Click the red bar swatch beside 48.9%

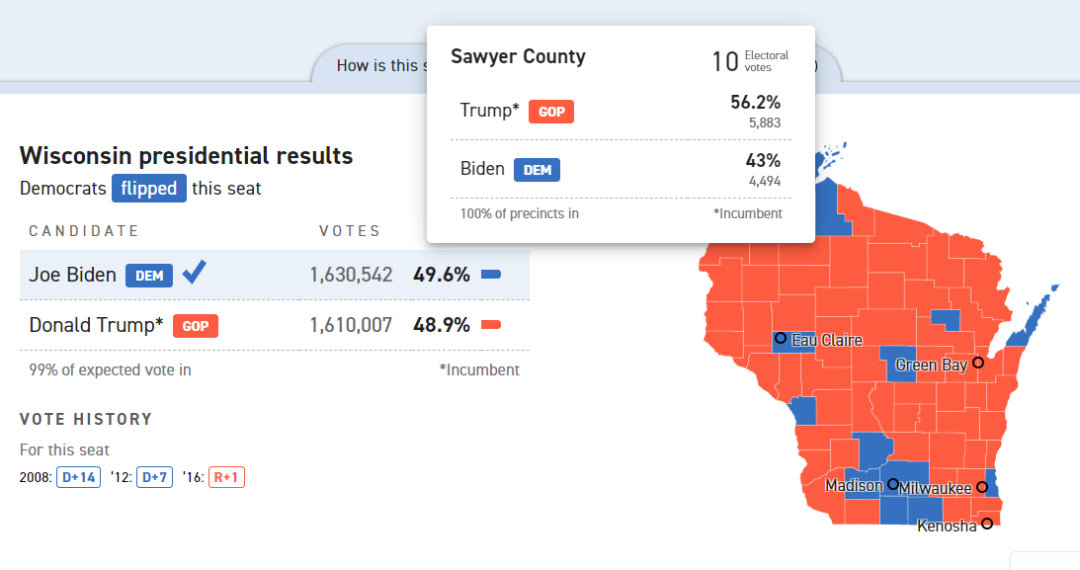491,325
